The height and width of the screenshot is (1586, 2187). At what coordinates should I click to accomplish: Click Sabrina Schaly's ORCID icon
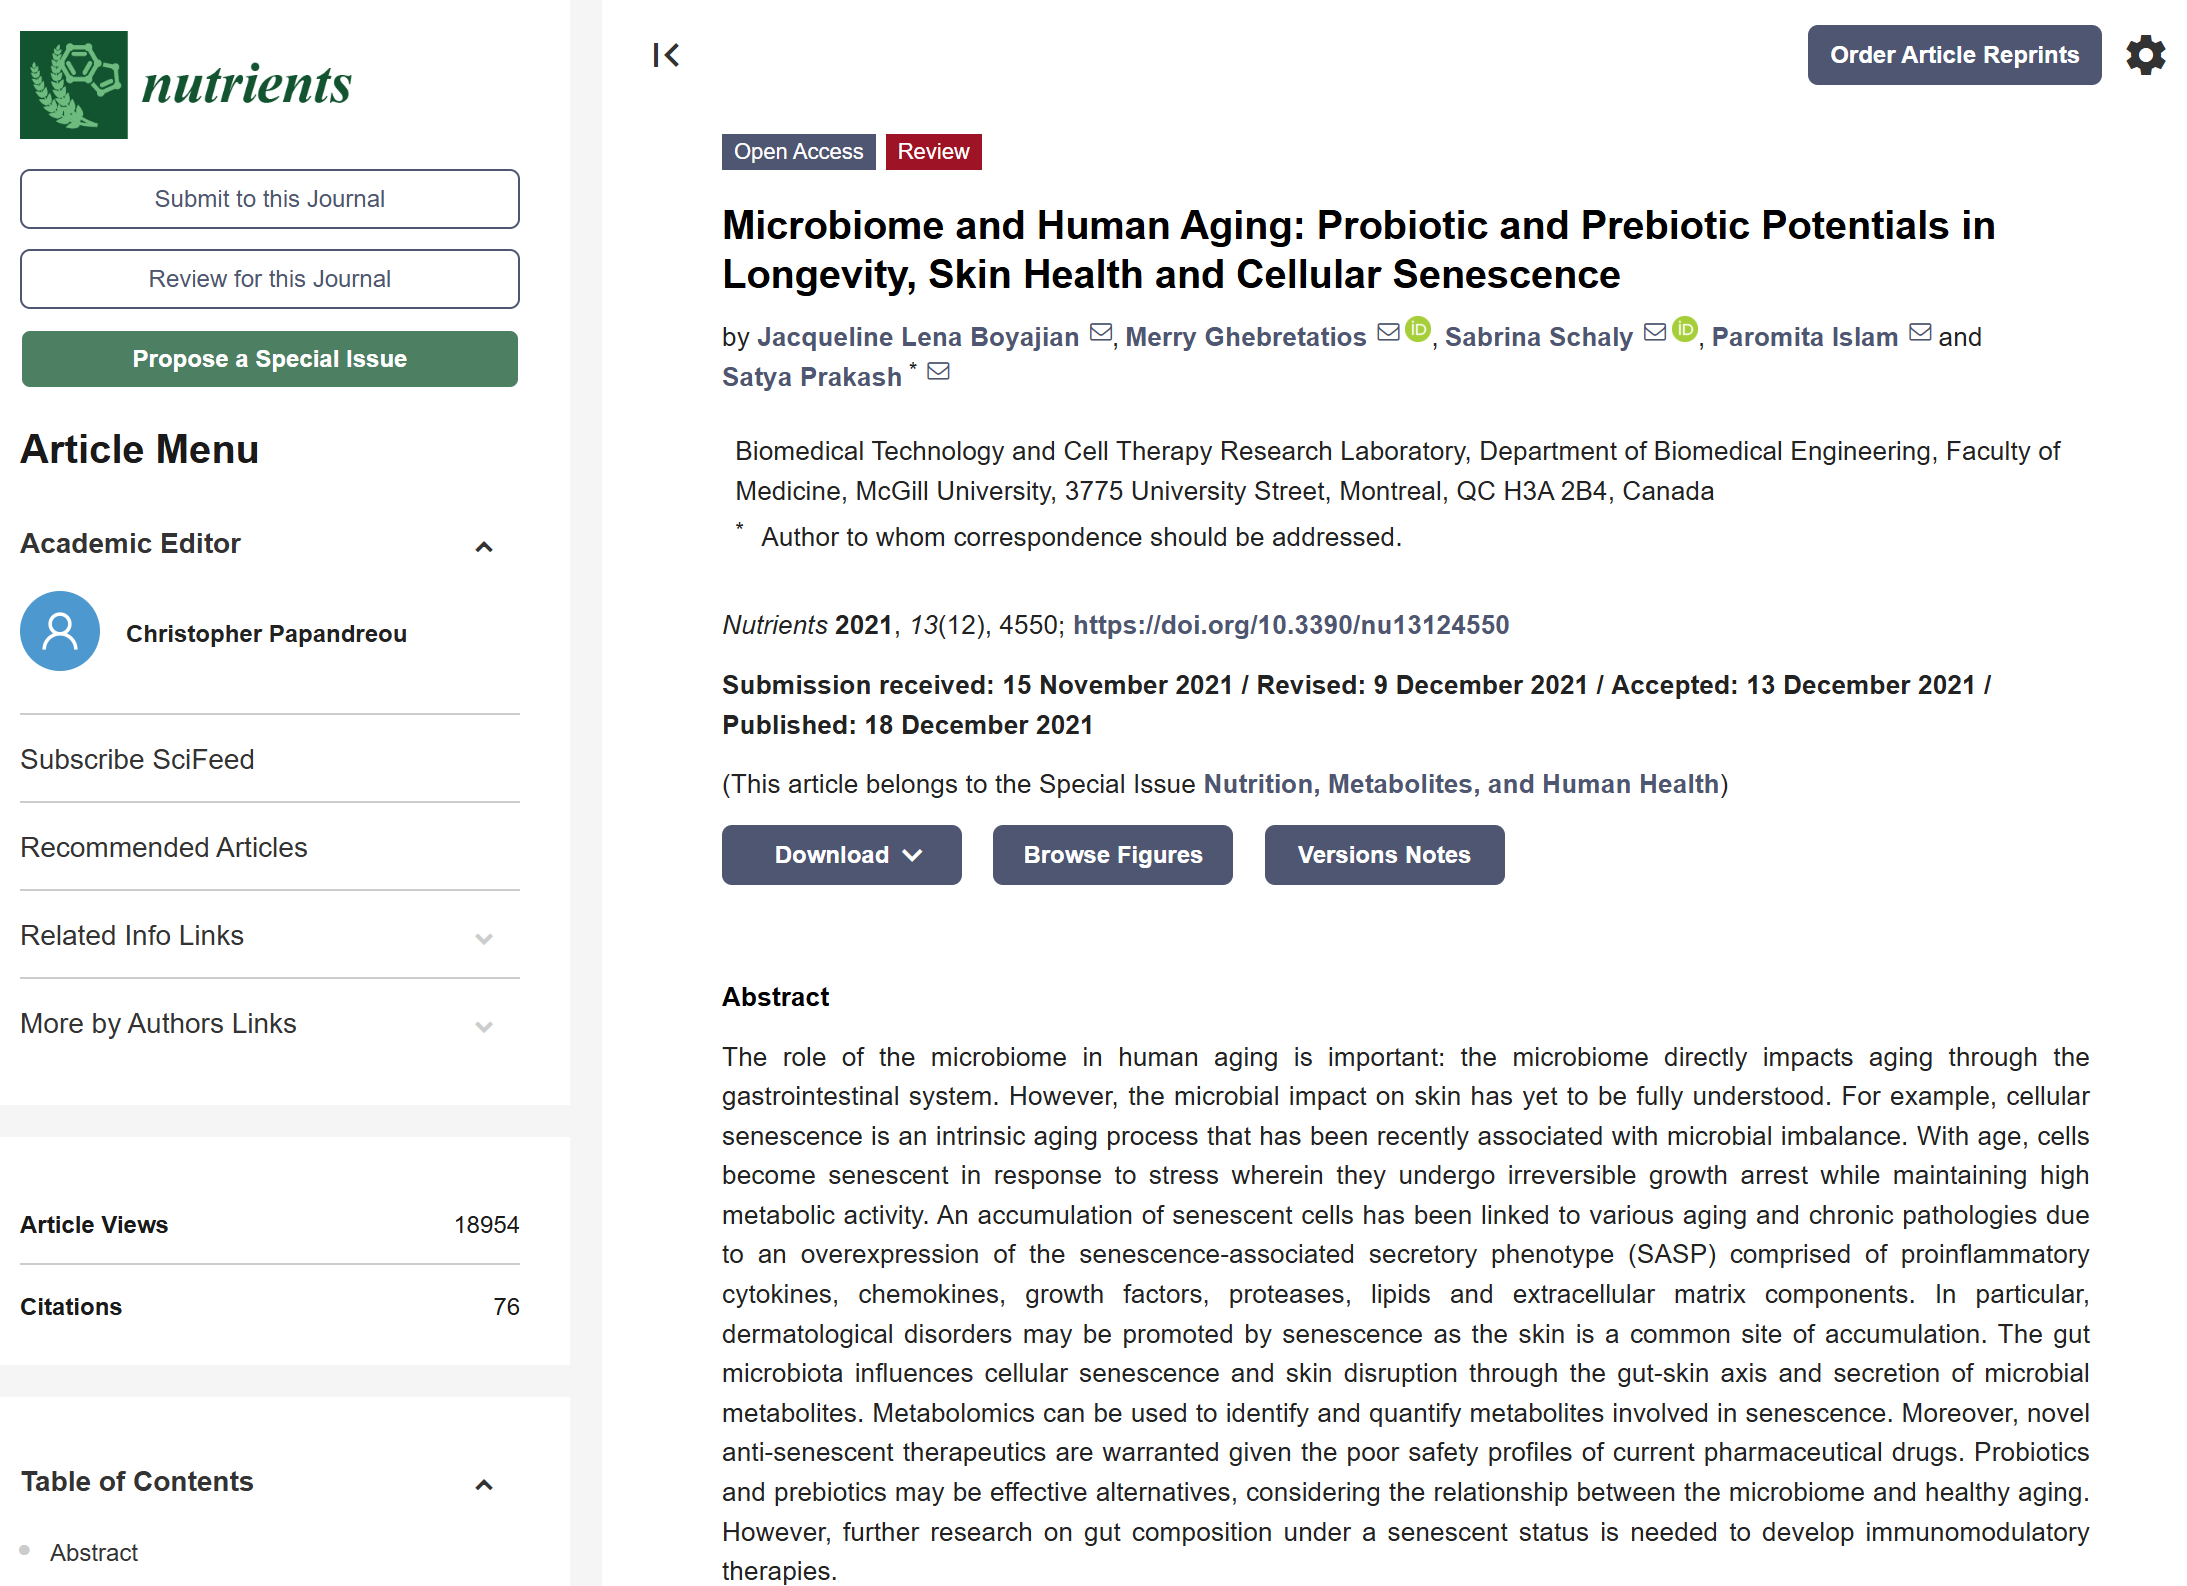click(x=1685, y=329)
